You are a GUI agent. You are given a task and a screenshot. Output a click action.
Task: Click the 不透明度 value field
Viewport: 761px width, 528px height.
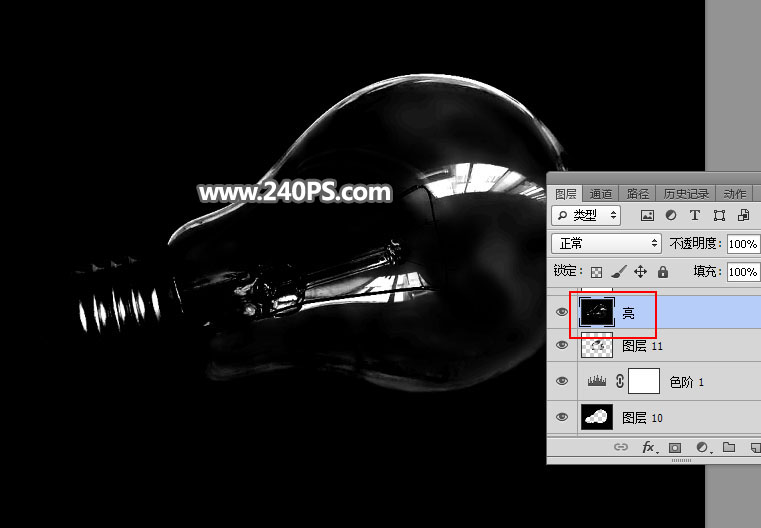click(x=742, y=243)
